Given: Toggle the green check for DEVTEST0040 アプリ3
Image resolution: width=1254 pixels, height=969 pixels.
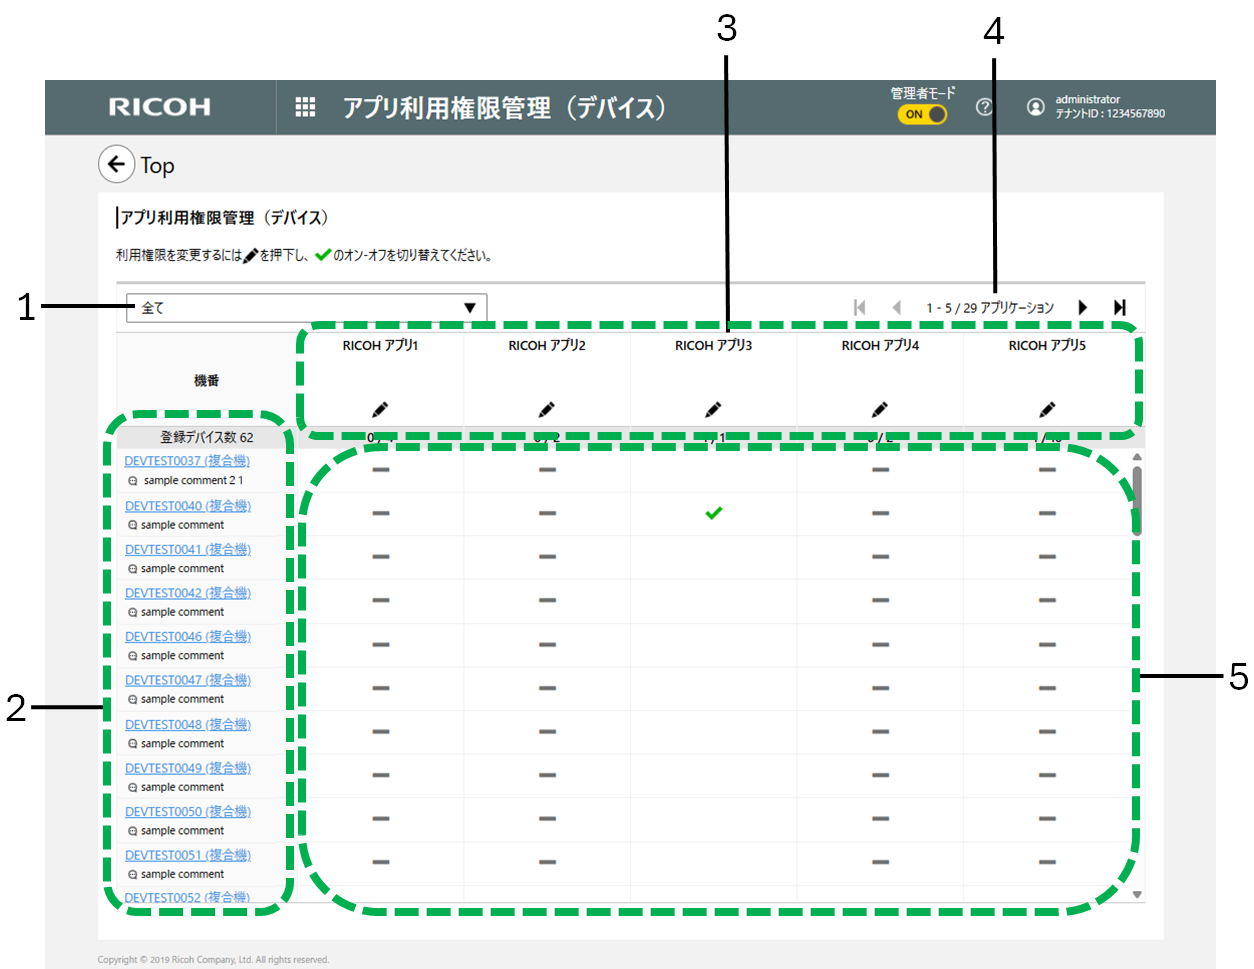Looking at the screenshot, I should [713, 513].
